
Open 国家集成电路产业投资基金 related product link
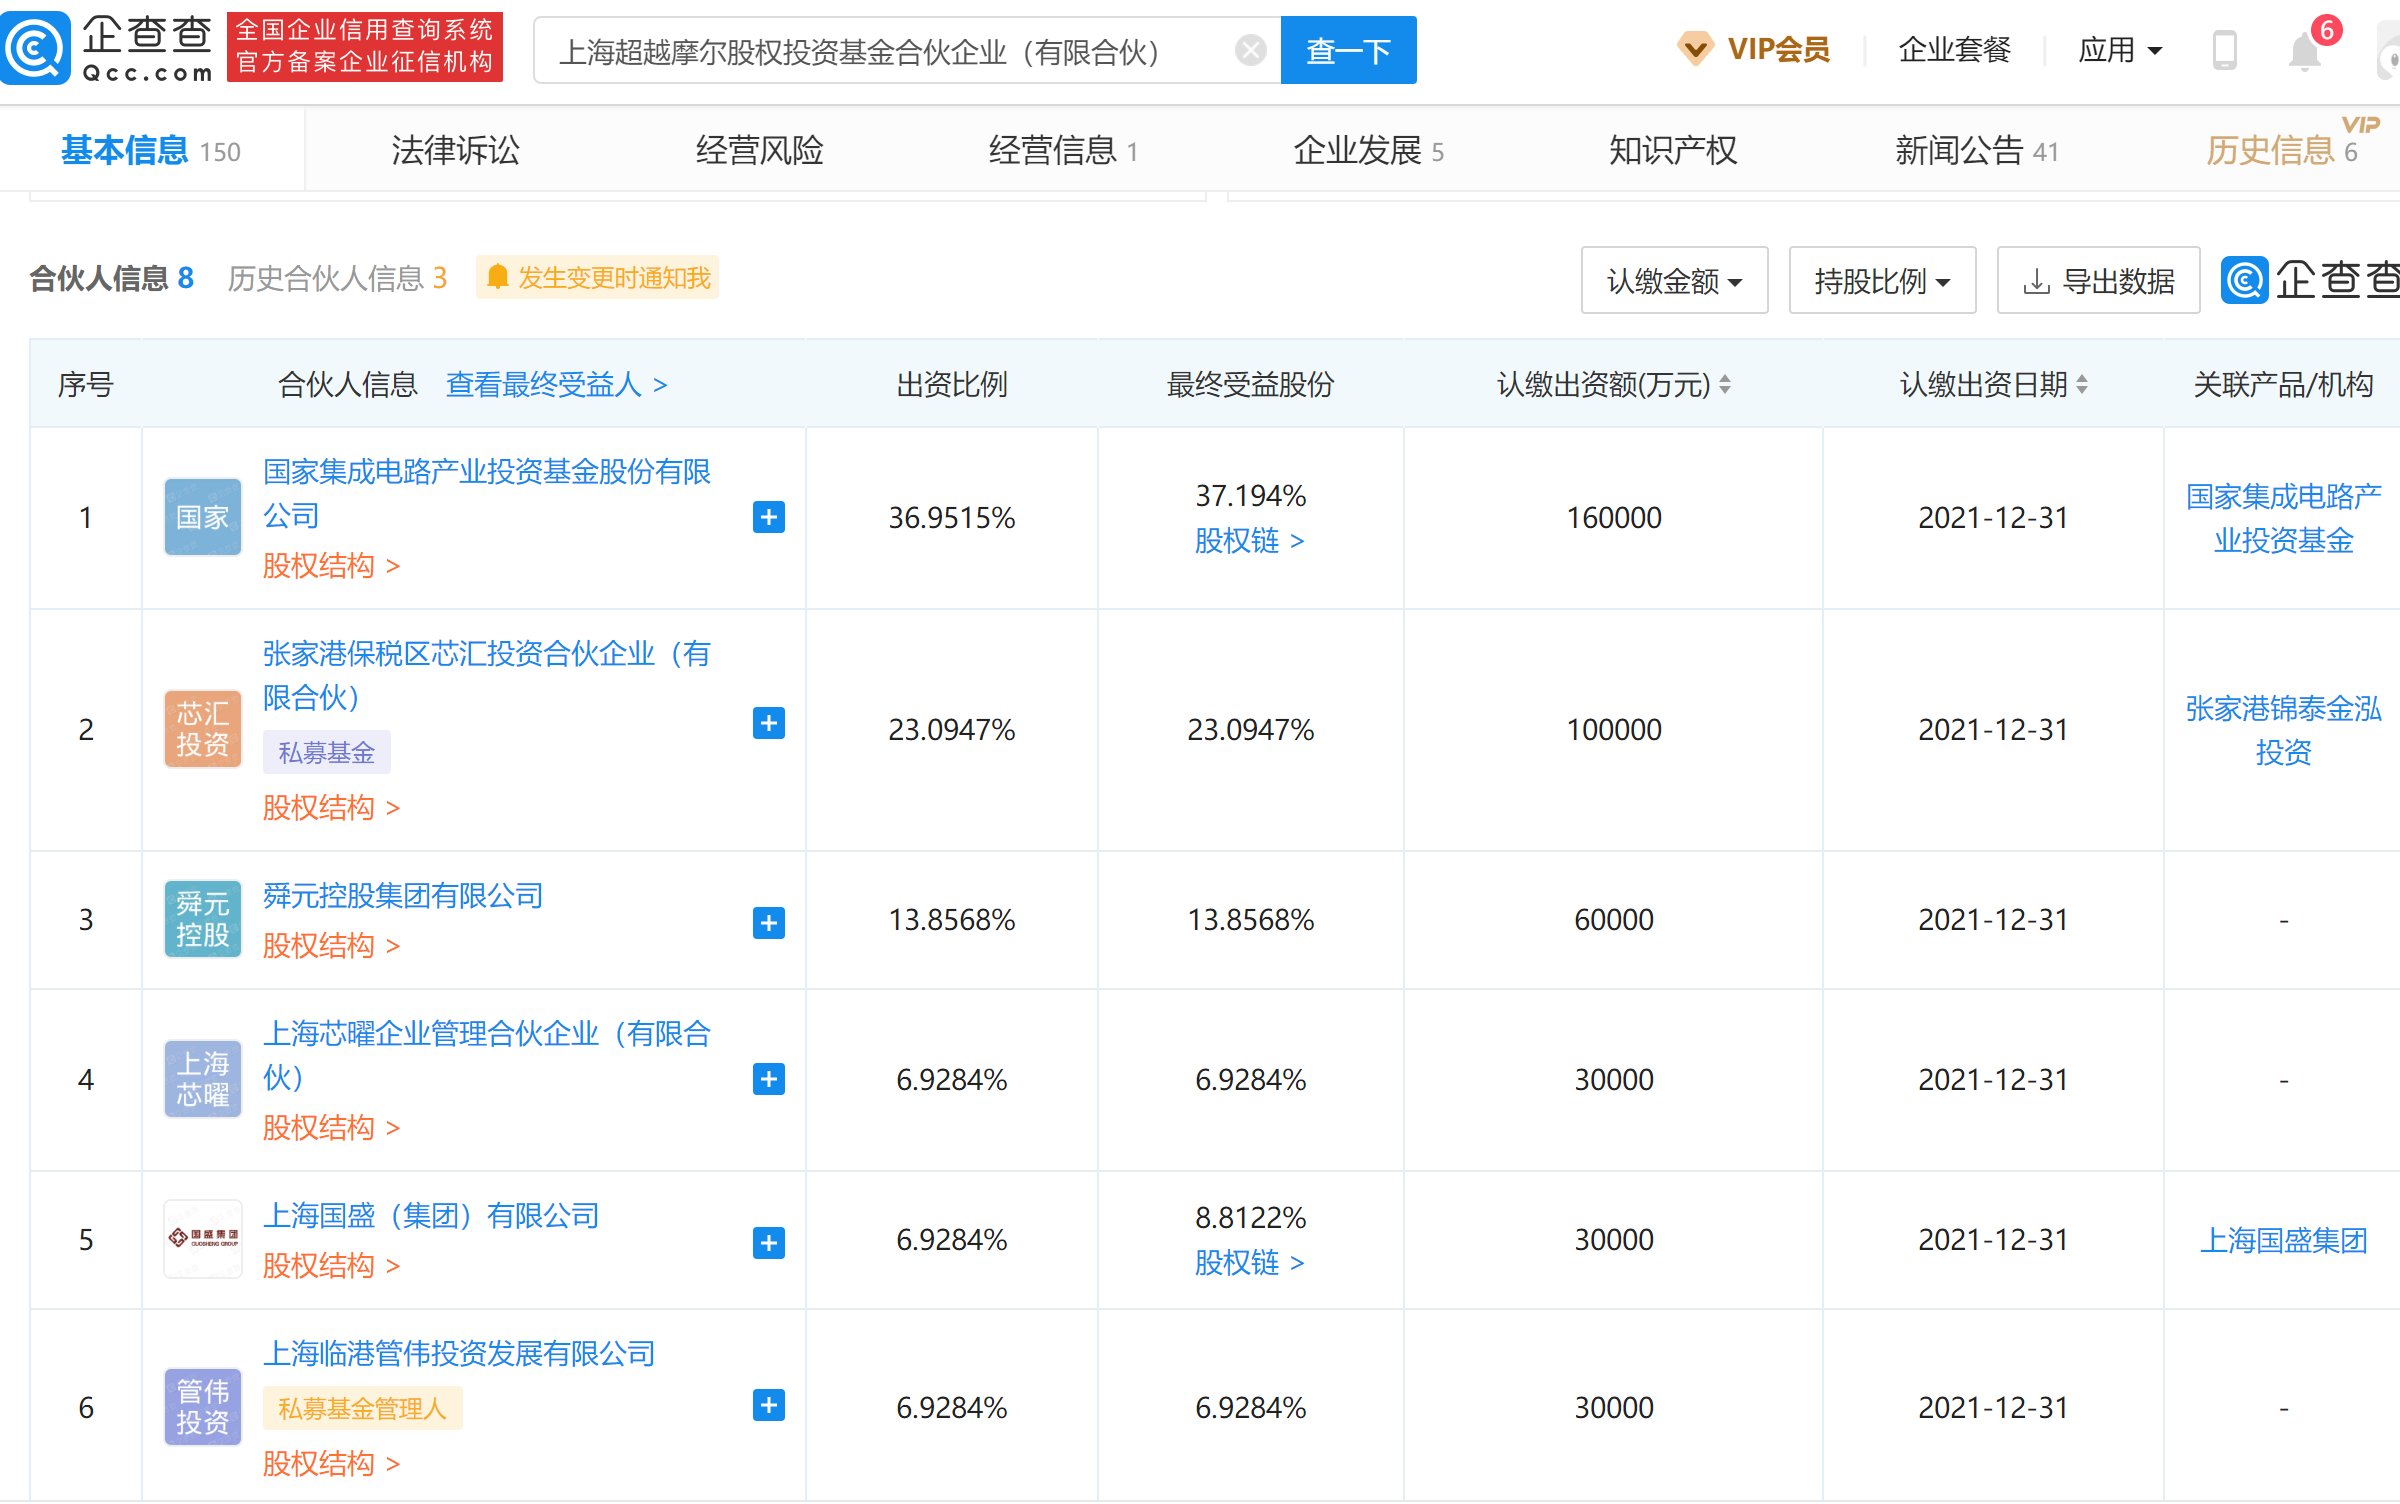[x=2283, y=518]
